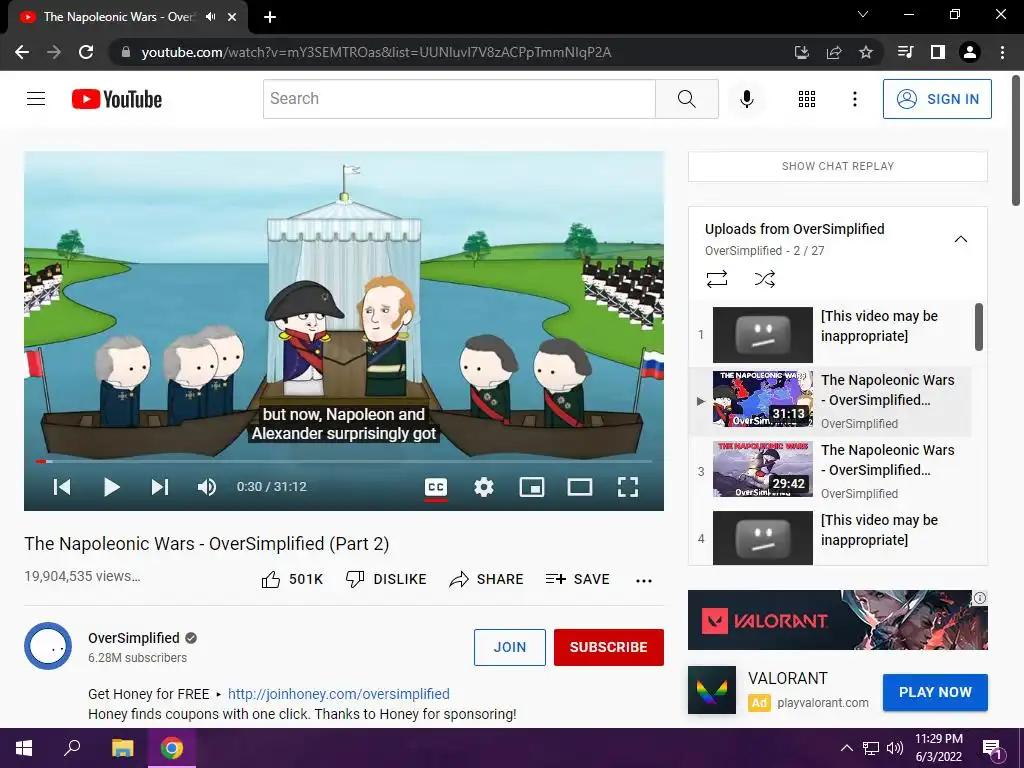Skip to previous video in player

pos(62,487)
